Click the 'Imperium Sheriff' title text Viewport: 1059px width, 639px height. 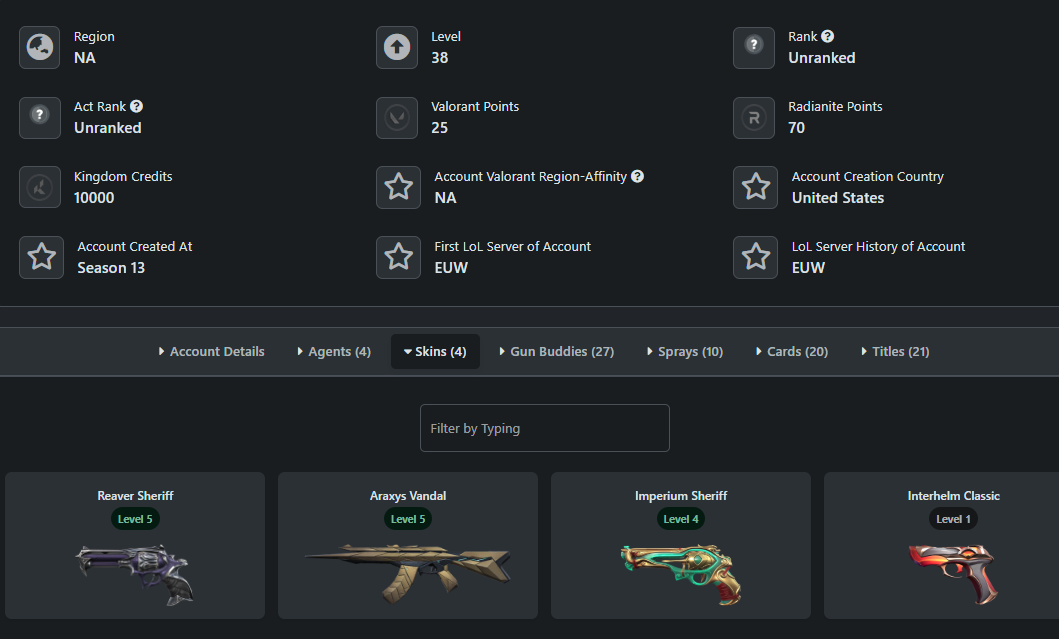[681, 496]
